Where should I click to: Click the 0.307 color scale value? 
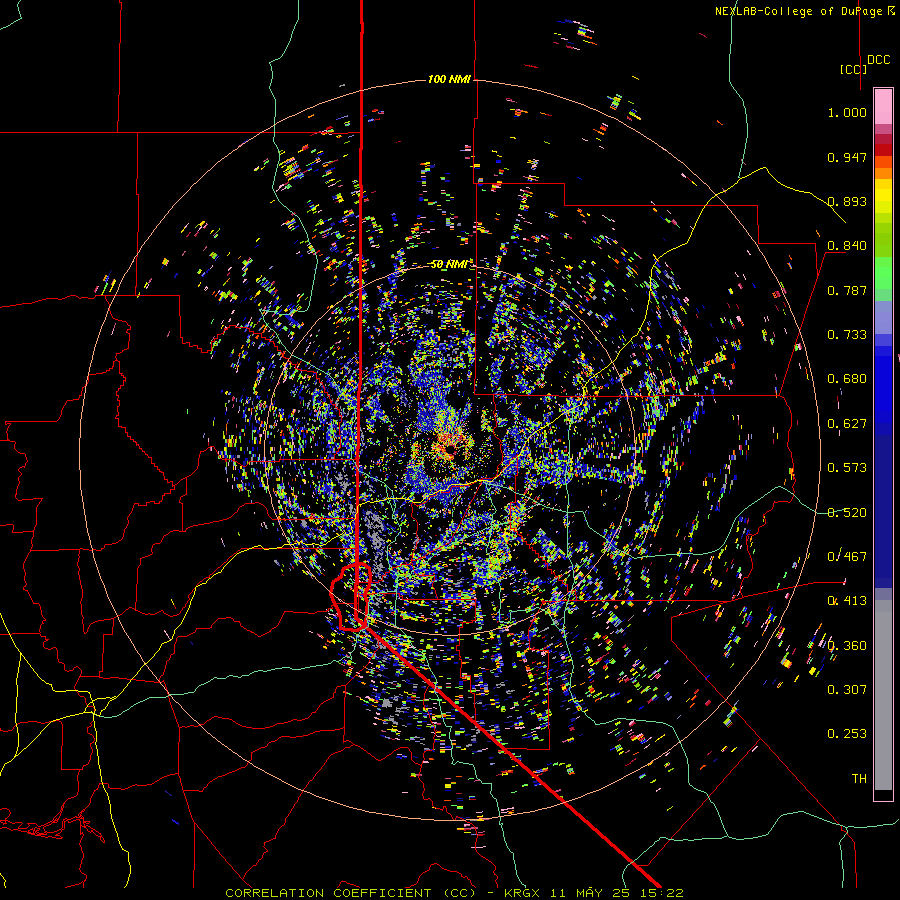pos(847,690)
